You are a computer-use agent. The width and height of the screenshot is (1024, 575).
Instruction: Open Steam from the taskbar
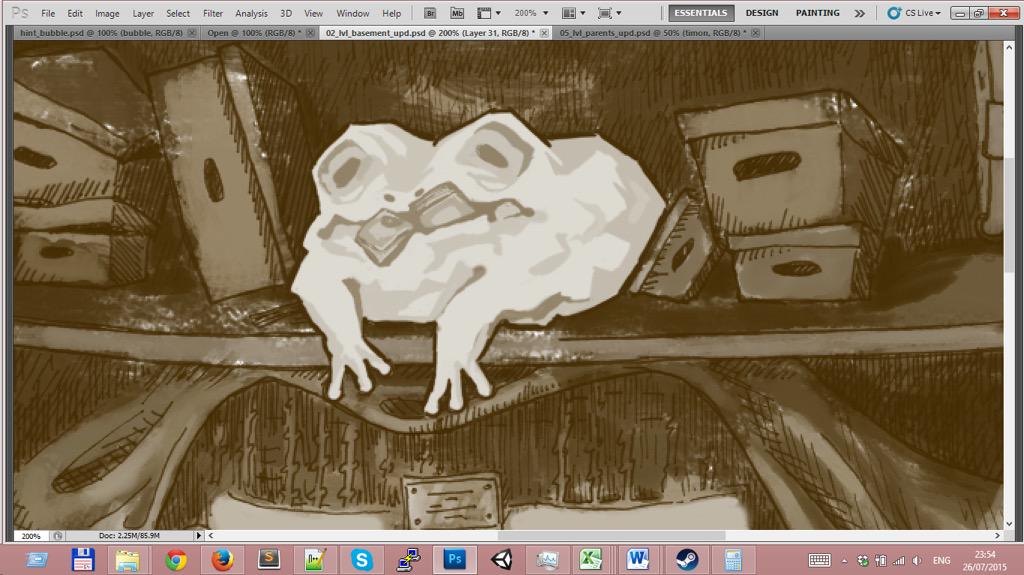(x=686, y=560)
